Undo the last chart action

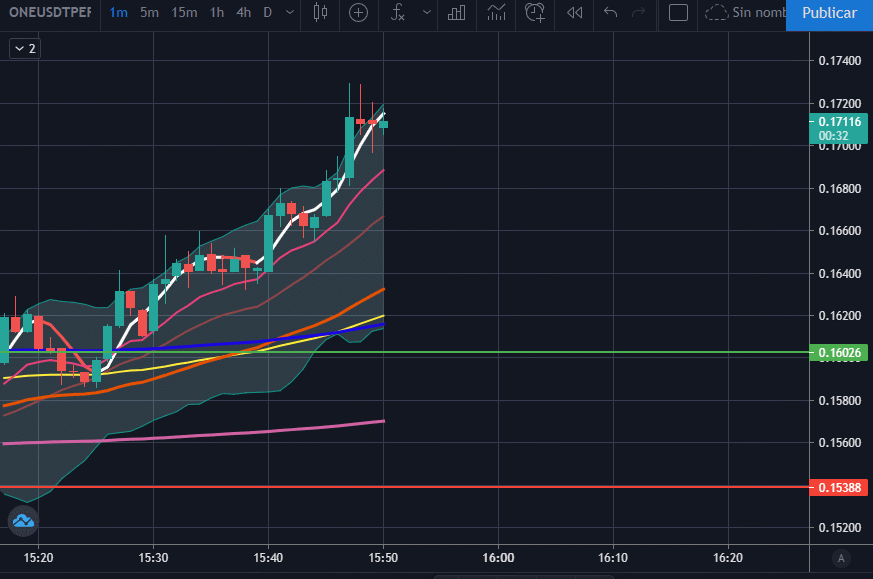610,12
